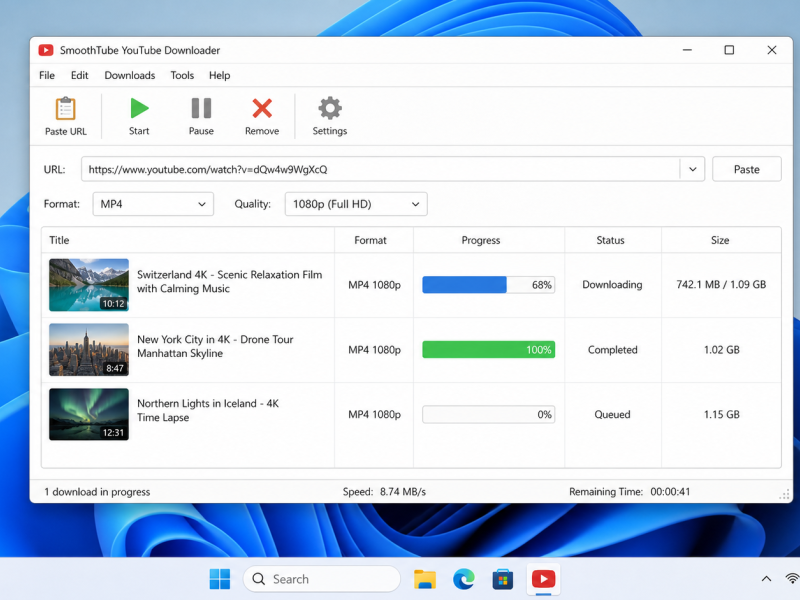
Task: Click the 100% green progress bar
Action: pos(488,349)
